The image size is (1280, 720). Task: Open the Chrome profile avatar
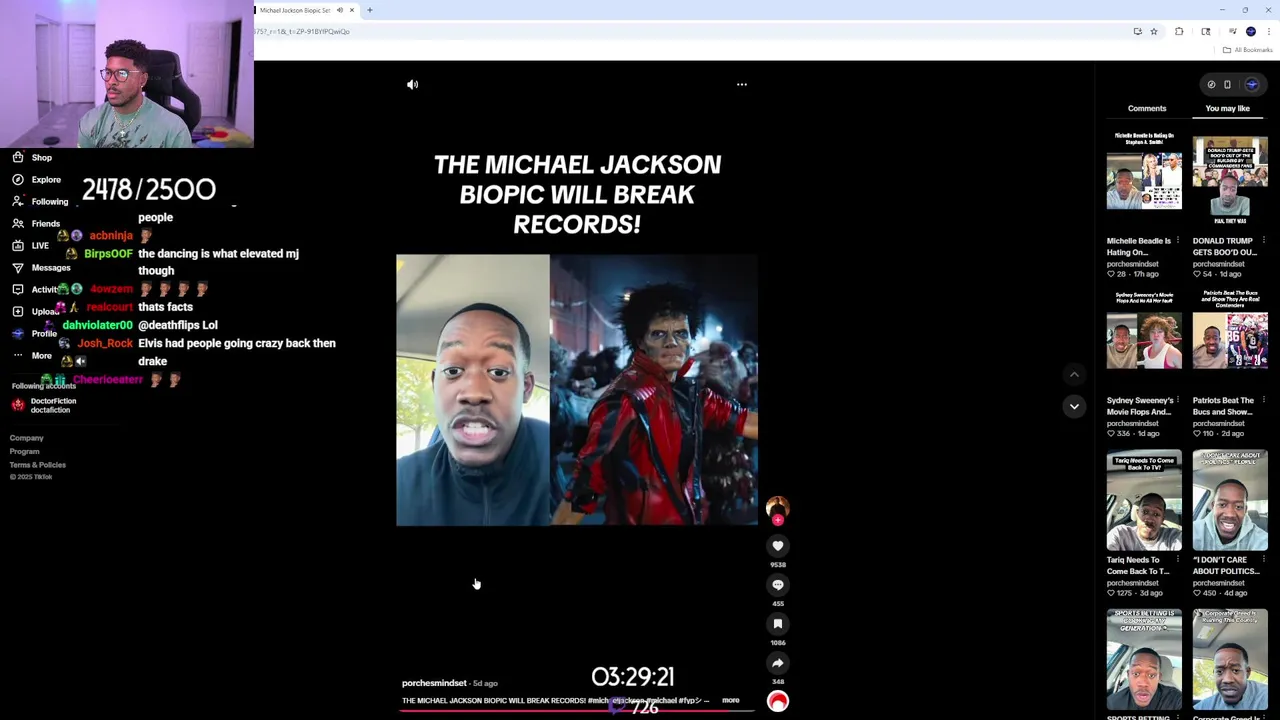[x=1251, y=31]
